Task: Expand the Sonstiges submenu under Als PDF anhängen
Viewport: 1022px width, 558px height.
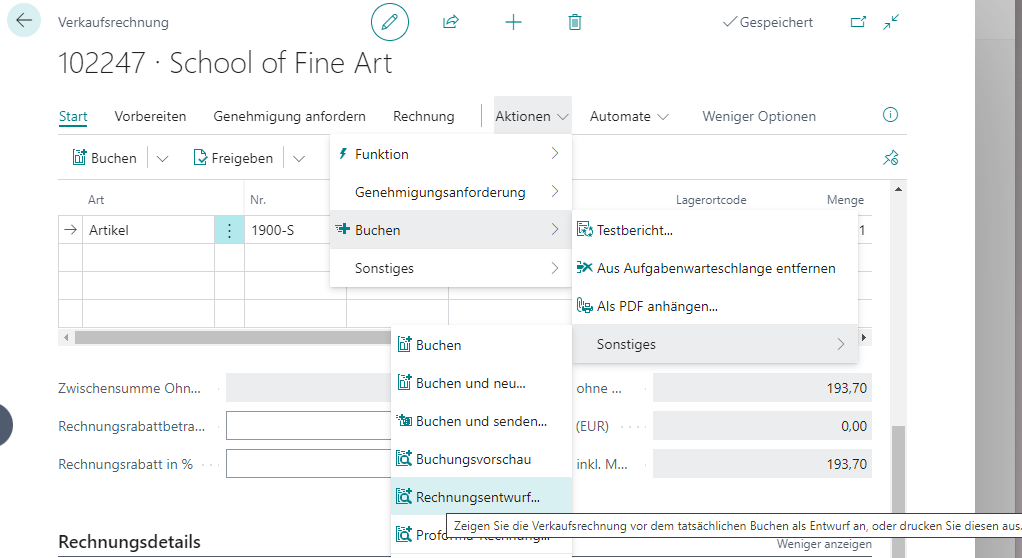Action: [x=714, y=344]
